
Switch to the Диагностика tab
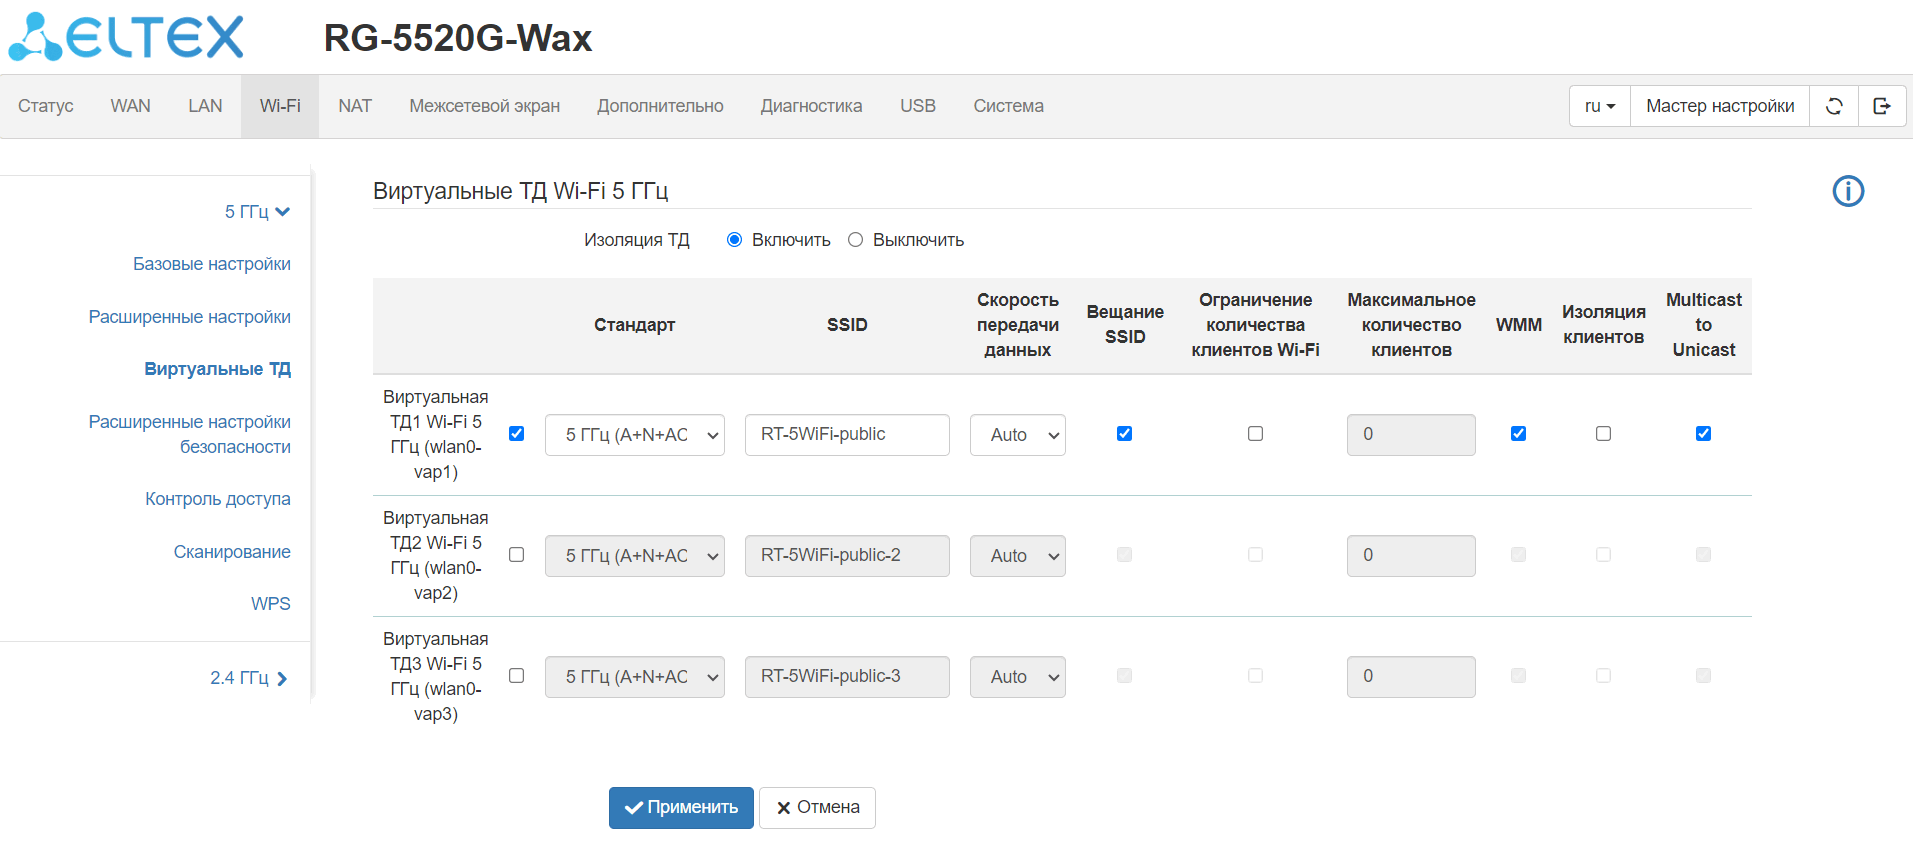click(x=811, y=106)
